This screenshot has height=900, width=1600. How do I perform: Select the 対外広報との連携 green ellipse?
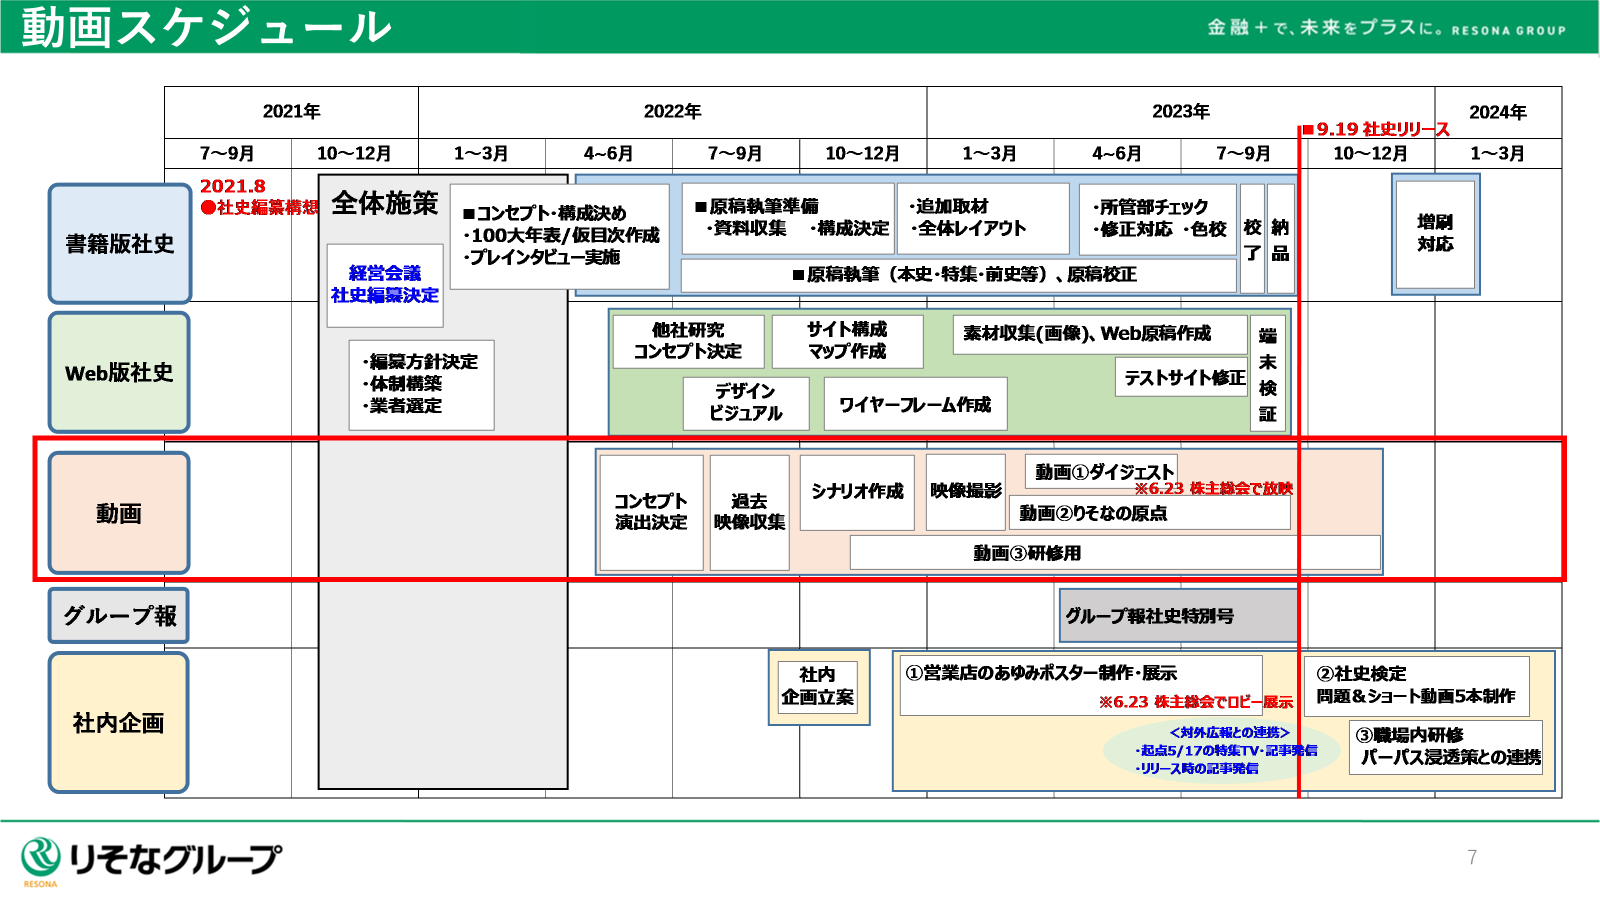click(1221, 751)
